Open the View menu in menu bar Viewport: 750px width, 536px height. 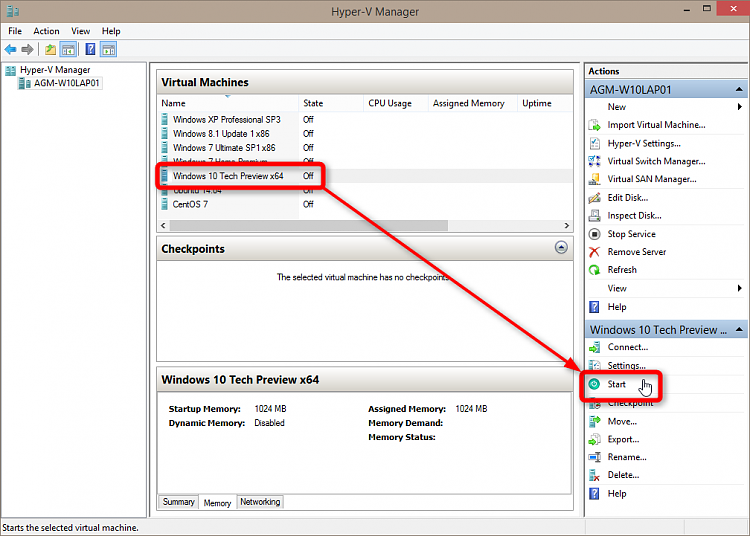[80, 31]
